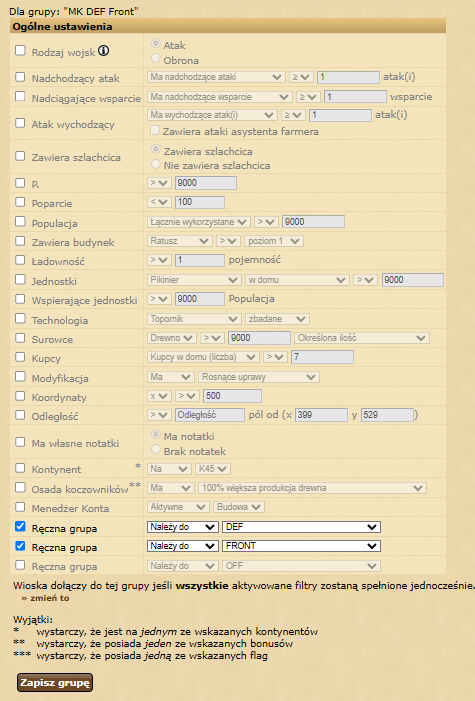Image resolution: width=475 pixels, height=701 pixels.
Task: Expand the Drewno resource dropdown
Action: pyautogui.click(x=172, y=338)
